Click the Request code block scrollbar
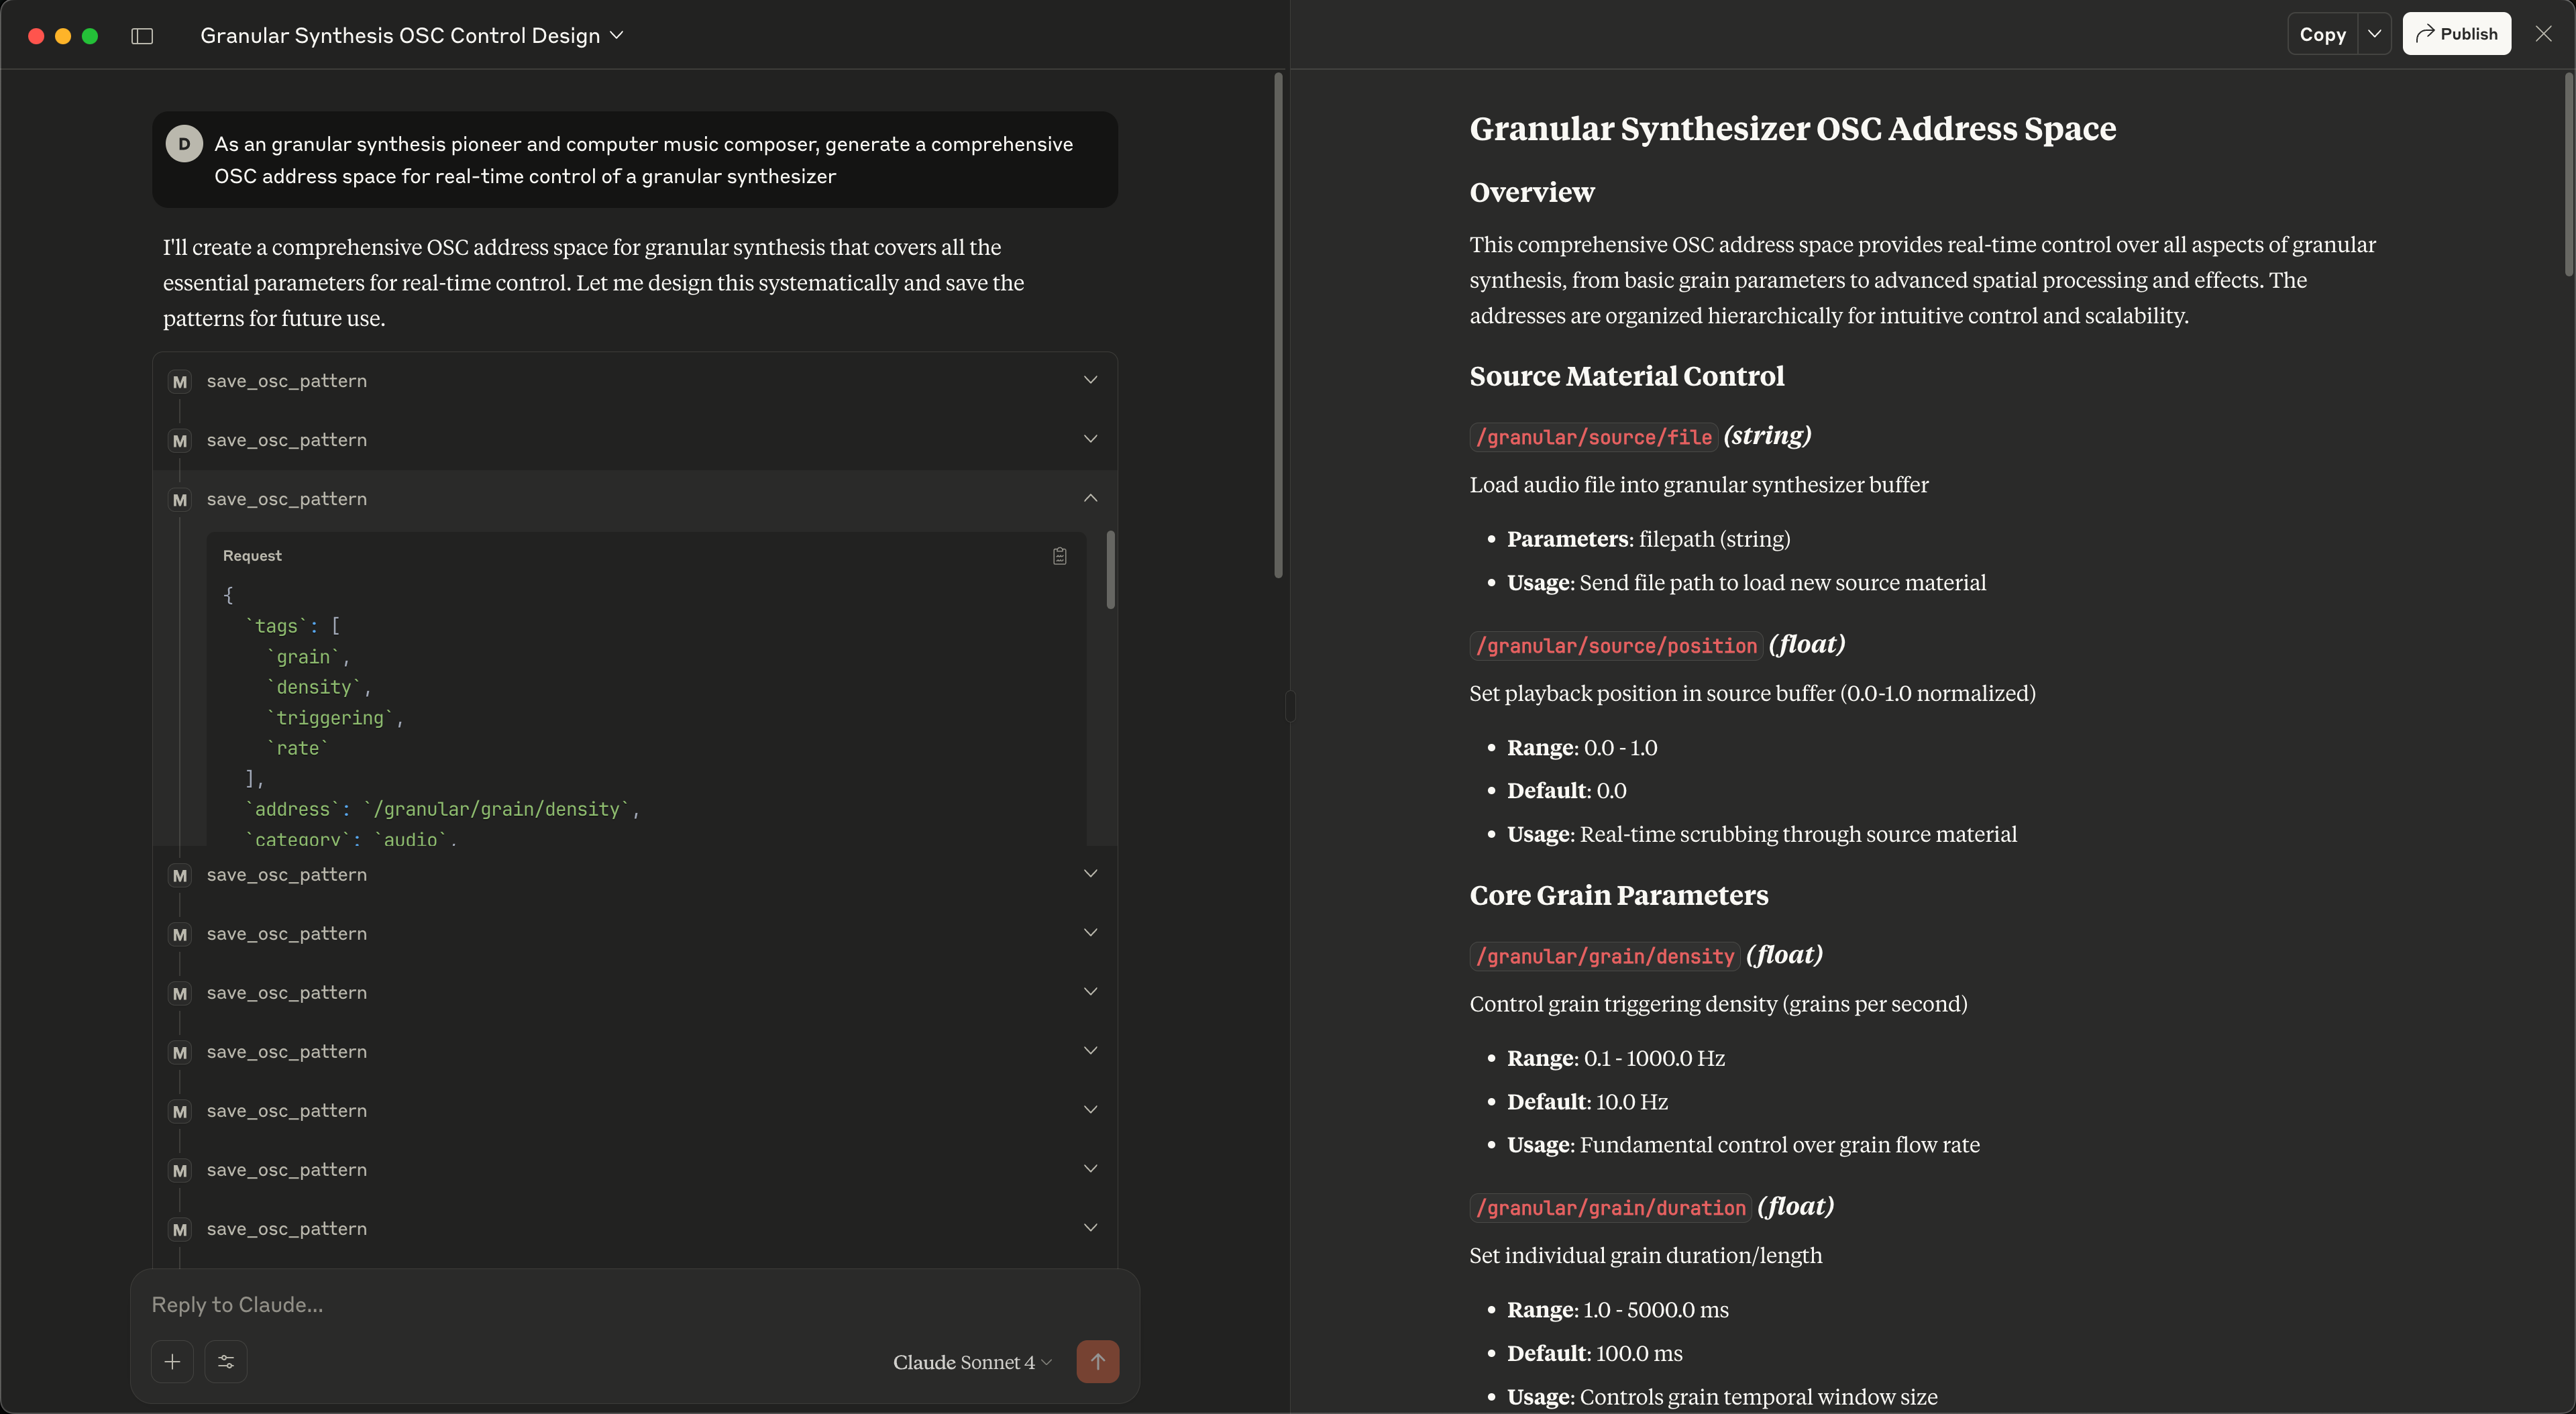 coord(1111,570)
